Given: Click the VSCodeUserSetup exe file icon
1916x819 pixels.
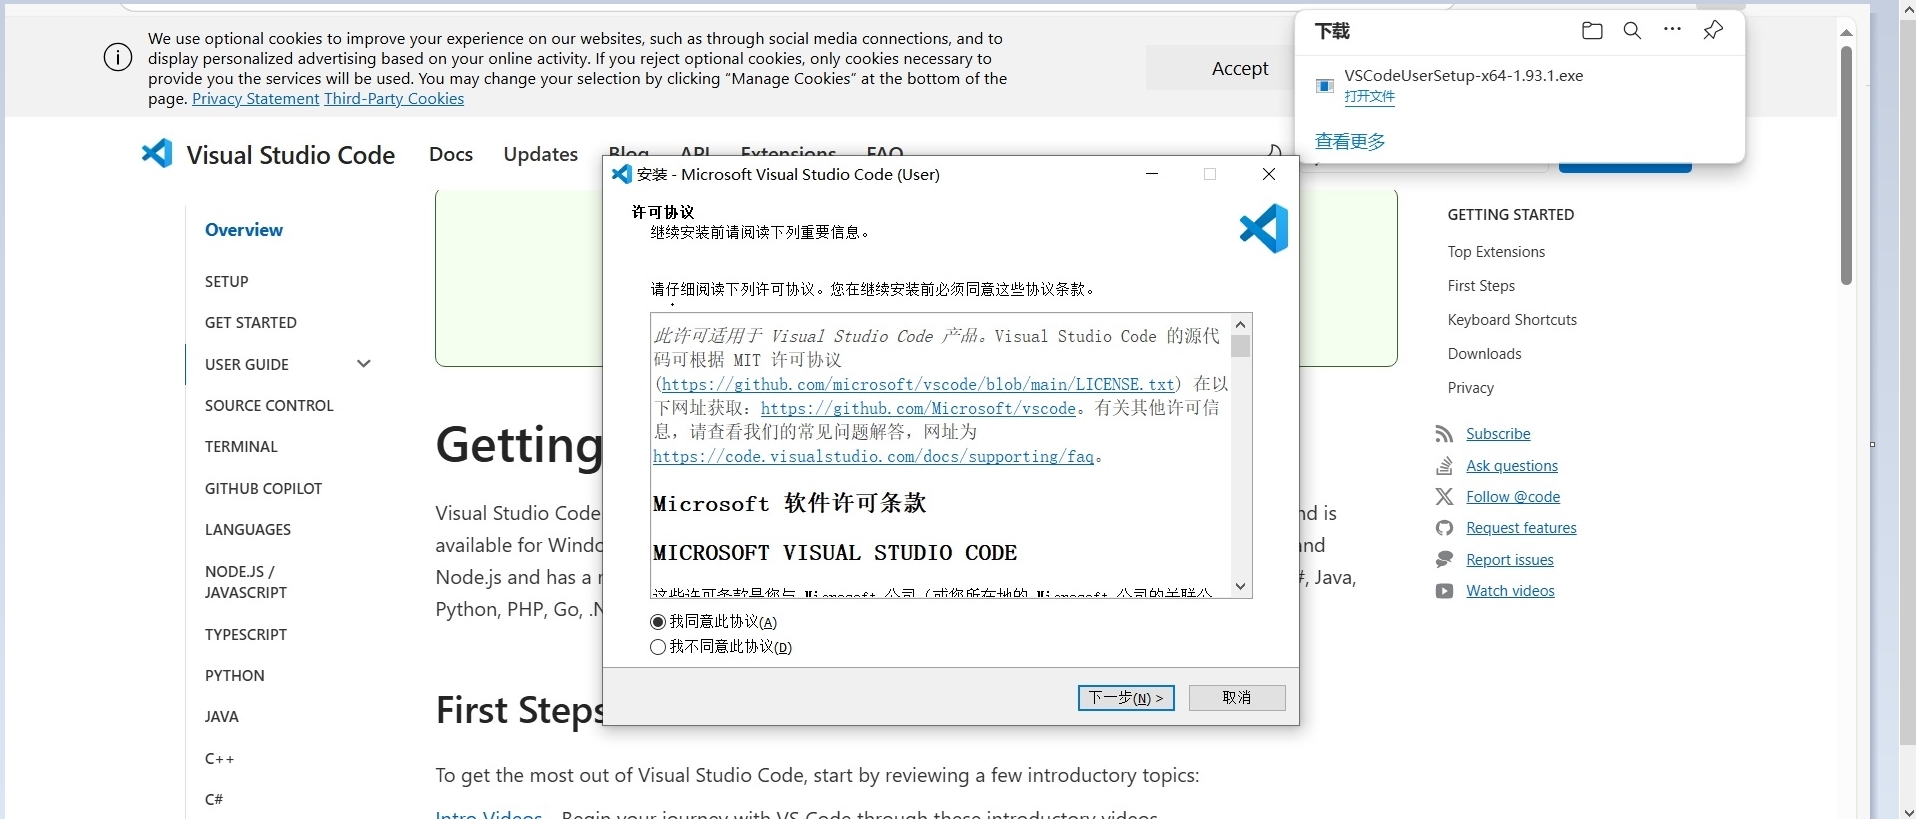Looking at the screenshot, I should 1325,86.
